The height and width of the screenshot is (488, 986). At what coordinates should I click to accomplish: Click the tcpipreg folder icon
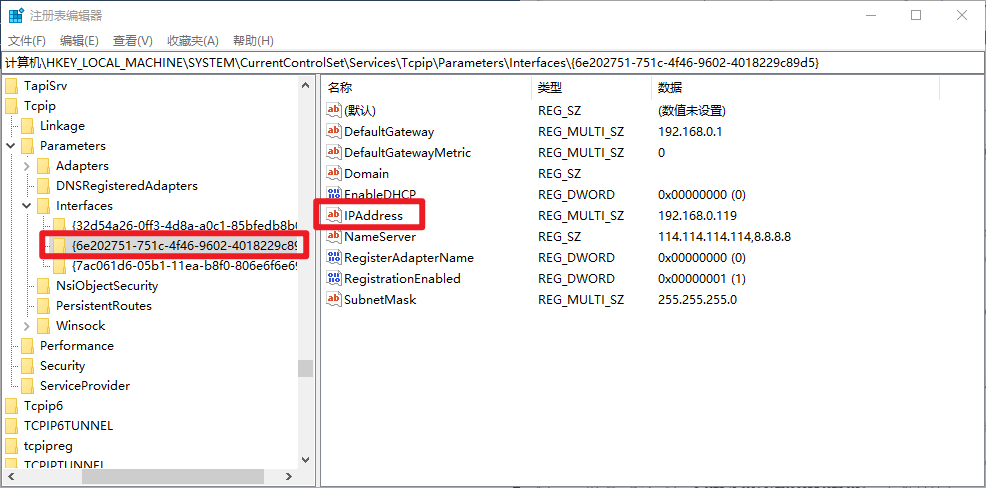[x=11, y=446]
